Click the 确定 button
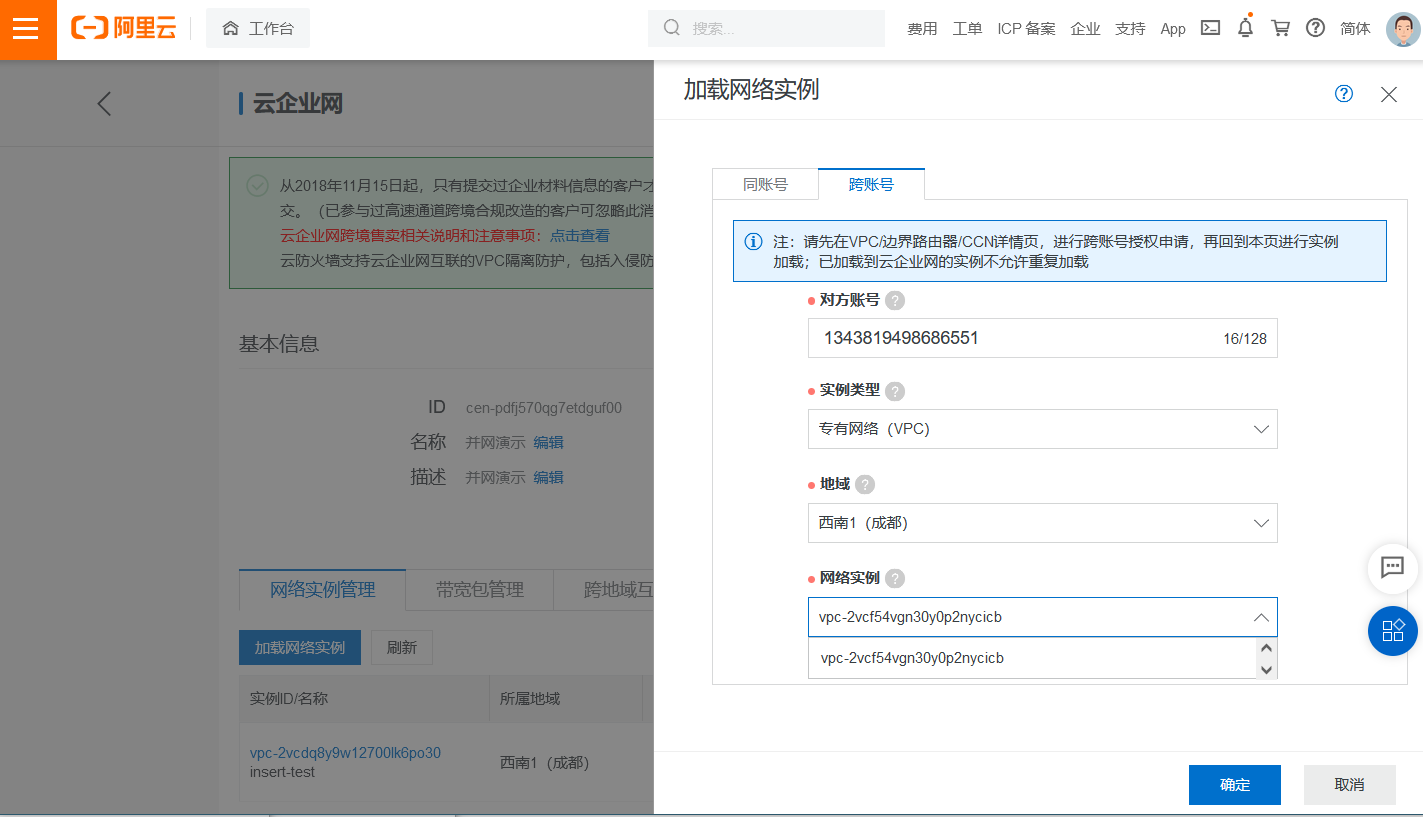The height and width of the screenshot is (817, 1423). pos(1235,785)
